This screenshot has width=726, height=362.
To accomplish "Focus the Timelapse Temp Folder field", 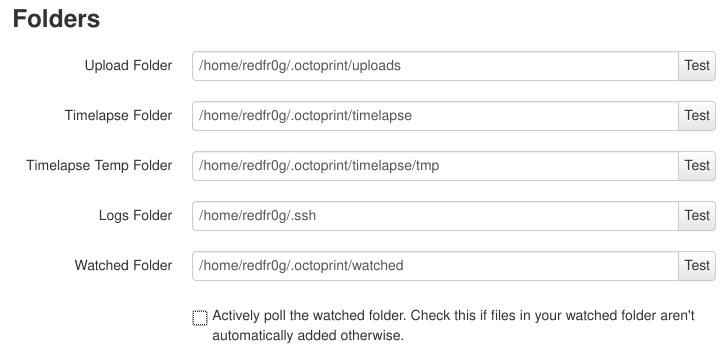I will click(435, 166).
